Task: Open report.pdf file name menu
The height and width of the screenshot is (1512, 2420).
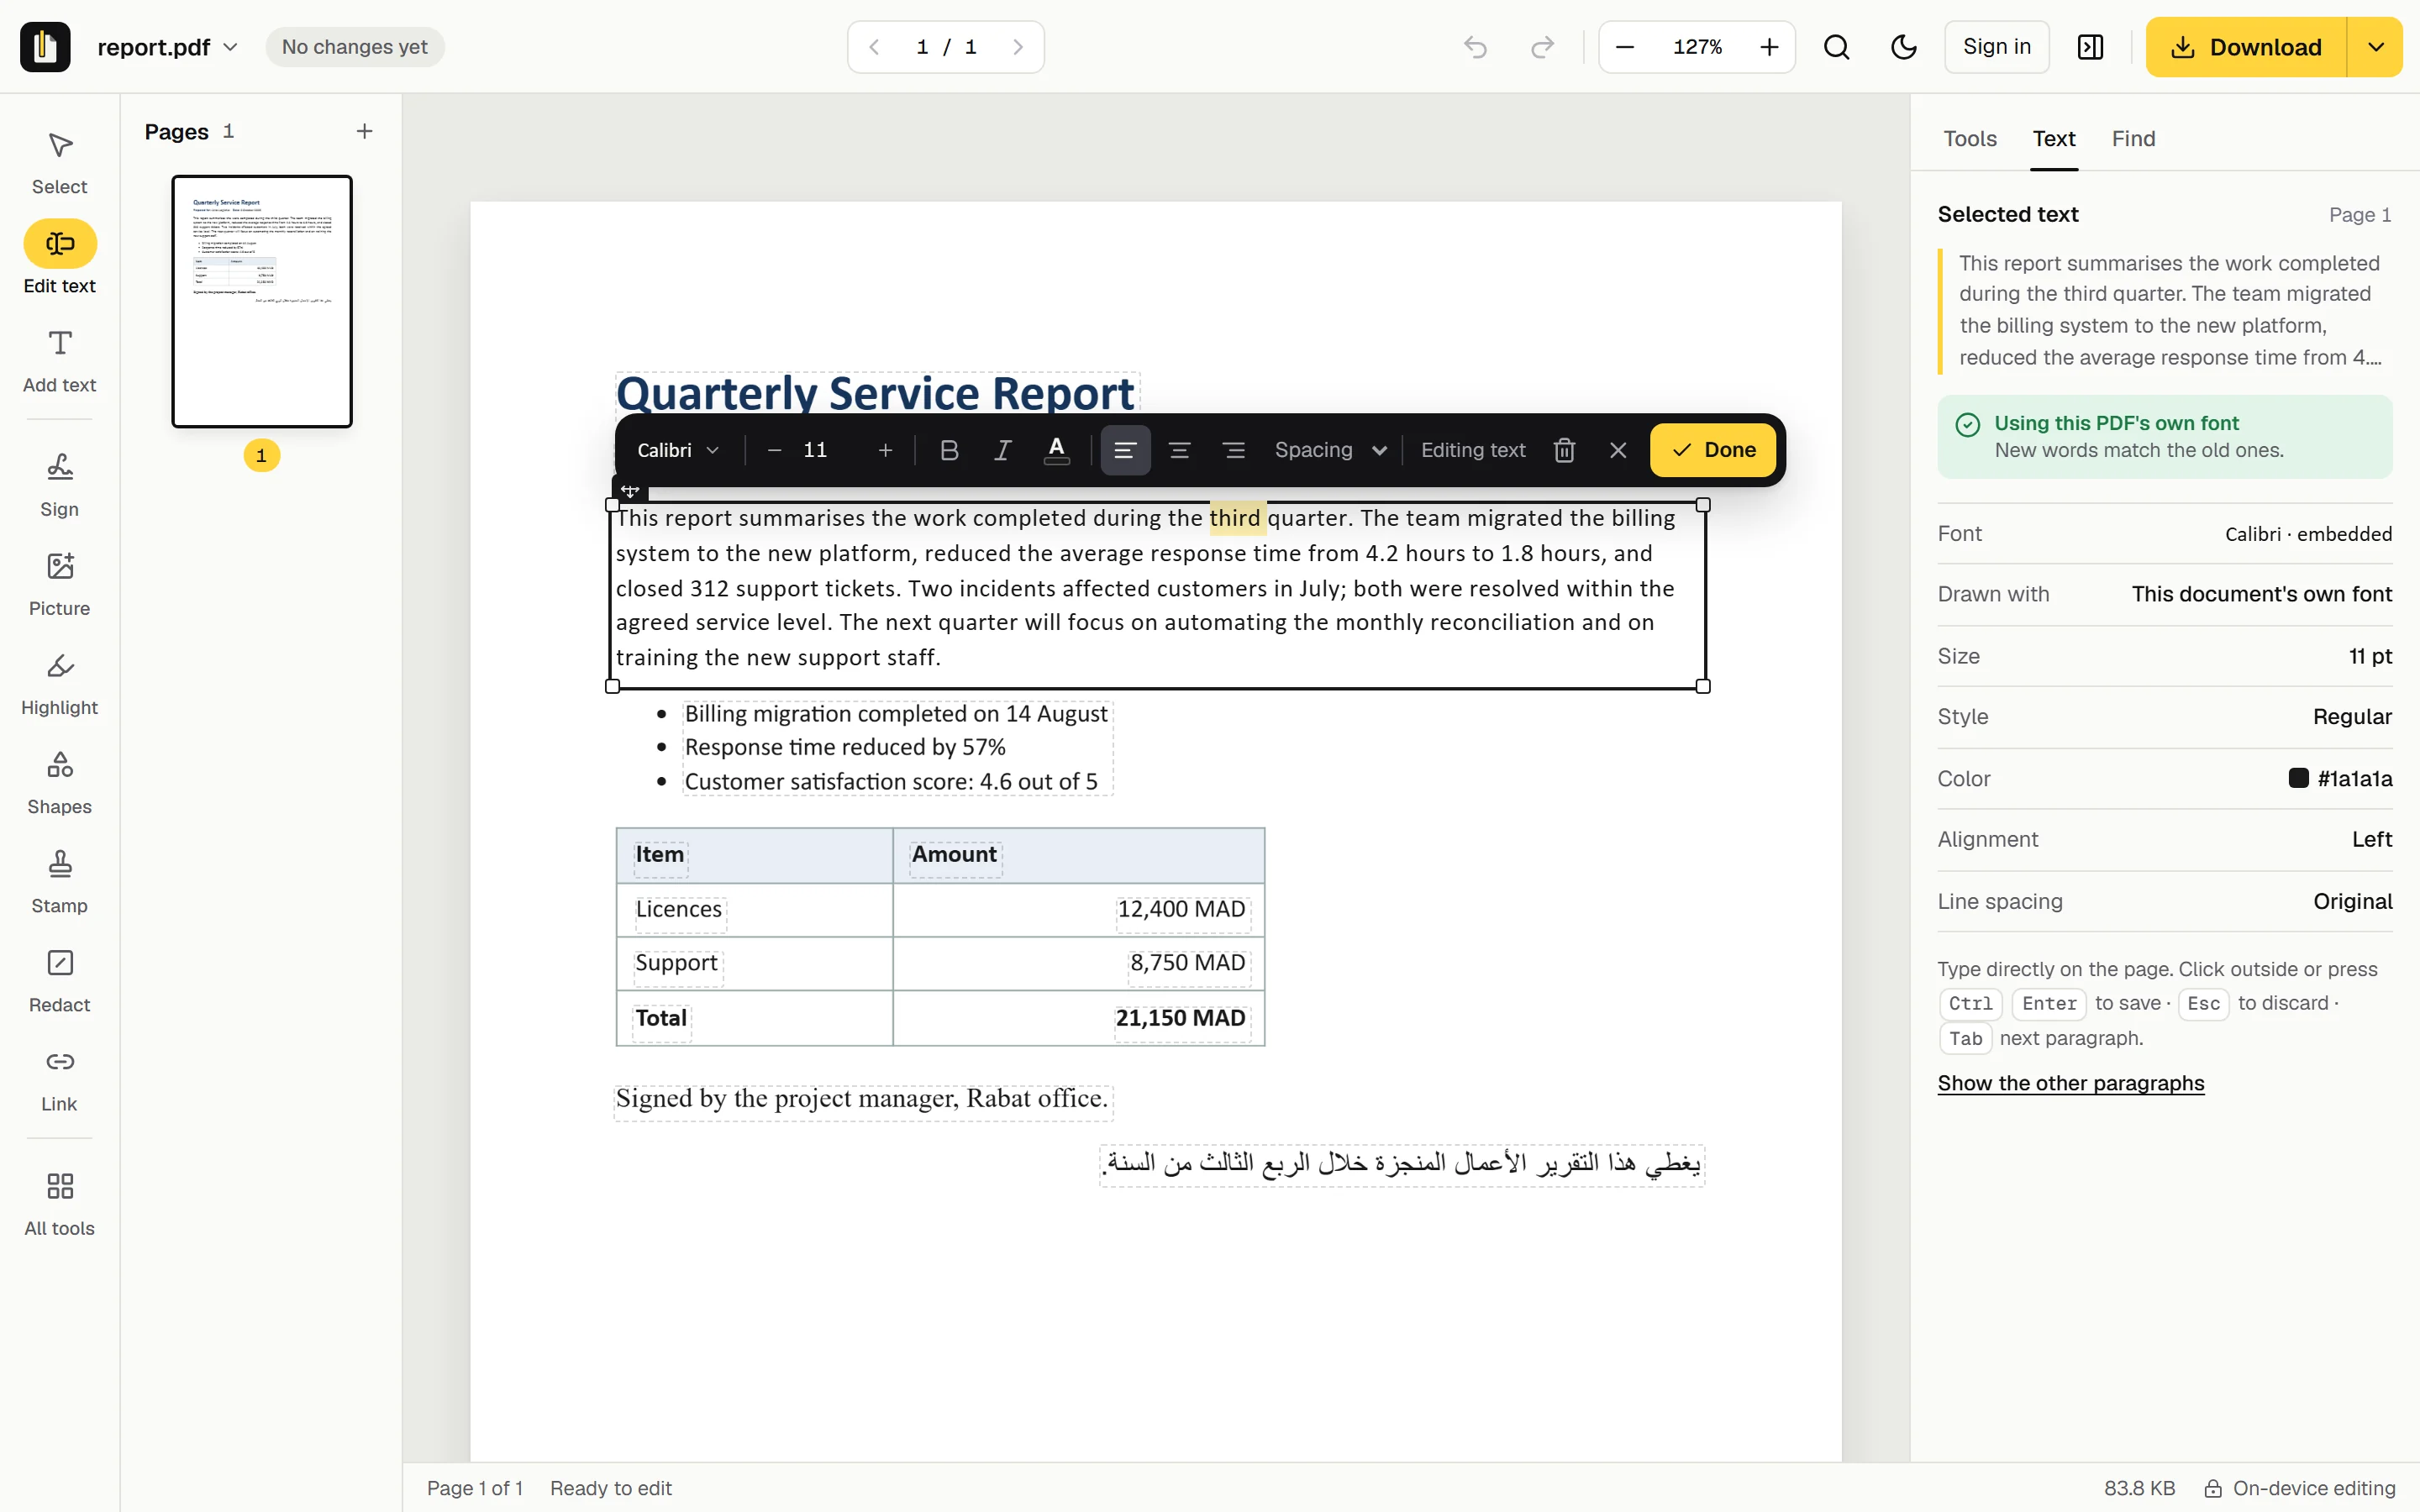Action: point(167,47)
